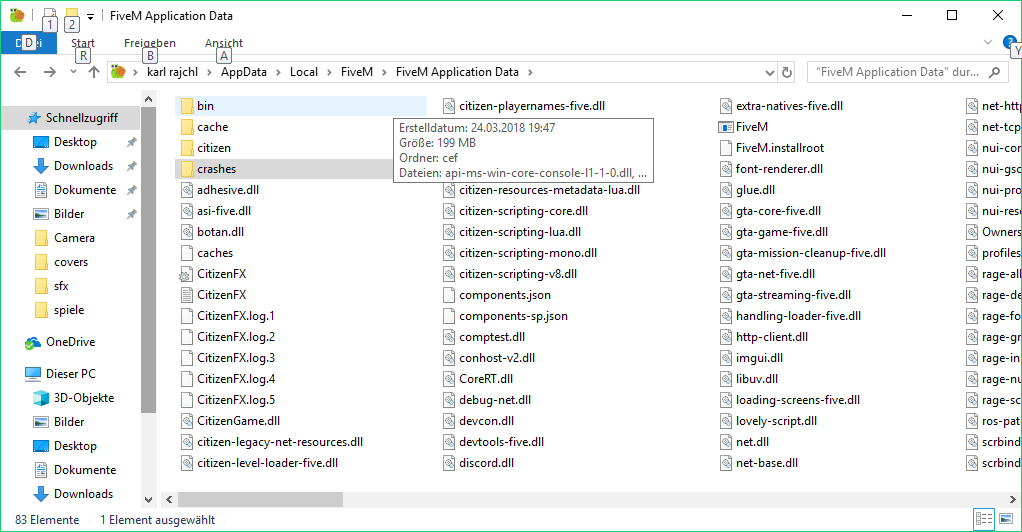1022x532 pixels.
Task: Go back with the back arrow
Action: point(20,72)
